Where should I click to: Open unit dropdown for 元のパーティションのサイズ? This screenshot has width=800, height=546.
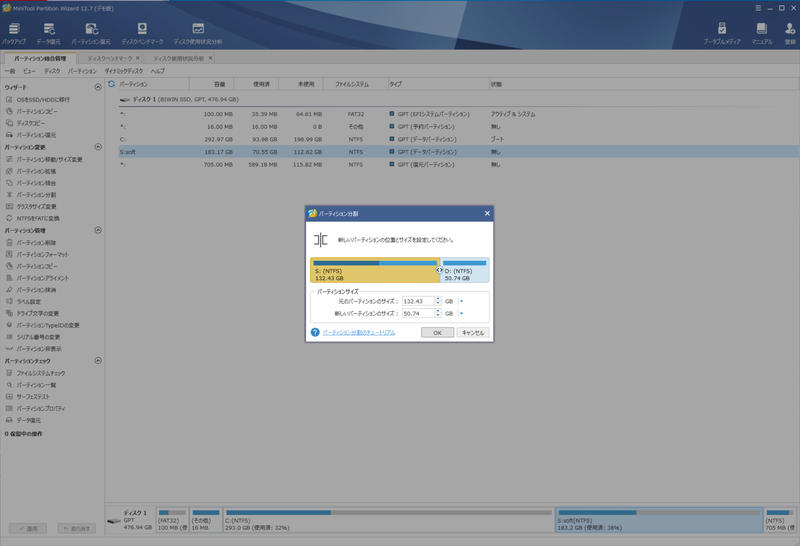pyautogui.click(x=462, y=301)
